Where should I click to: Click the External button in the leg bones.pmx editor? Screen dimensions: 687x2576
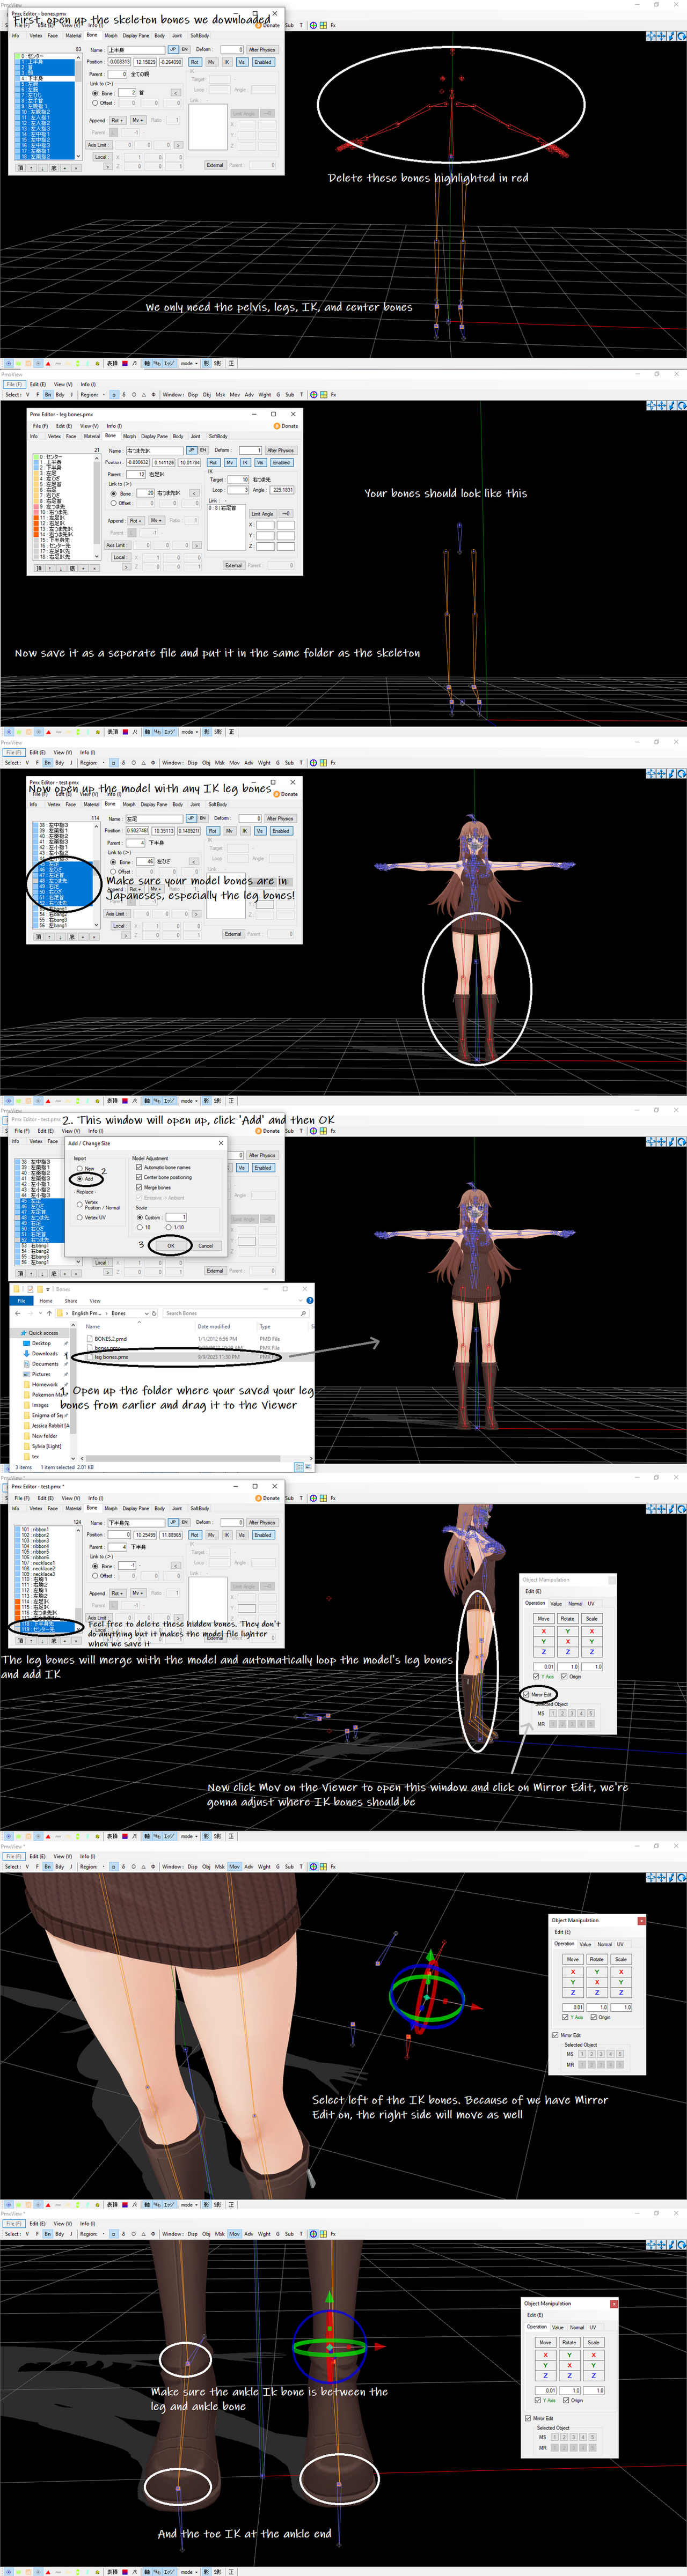click(233, 565)
